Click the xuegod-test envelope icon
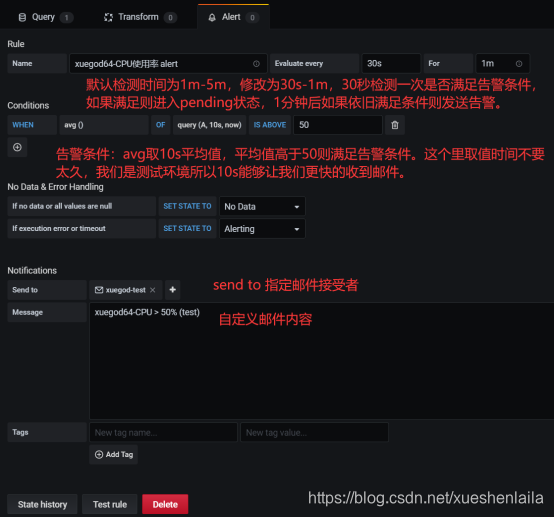This screenshot has width=554, height=517. point(99,290)
